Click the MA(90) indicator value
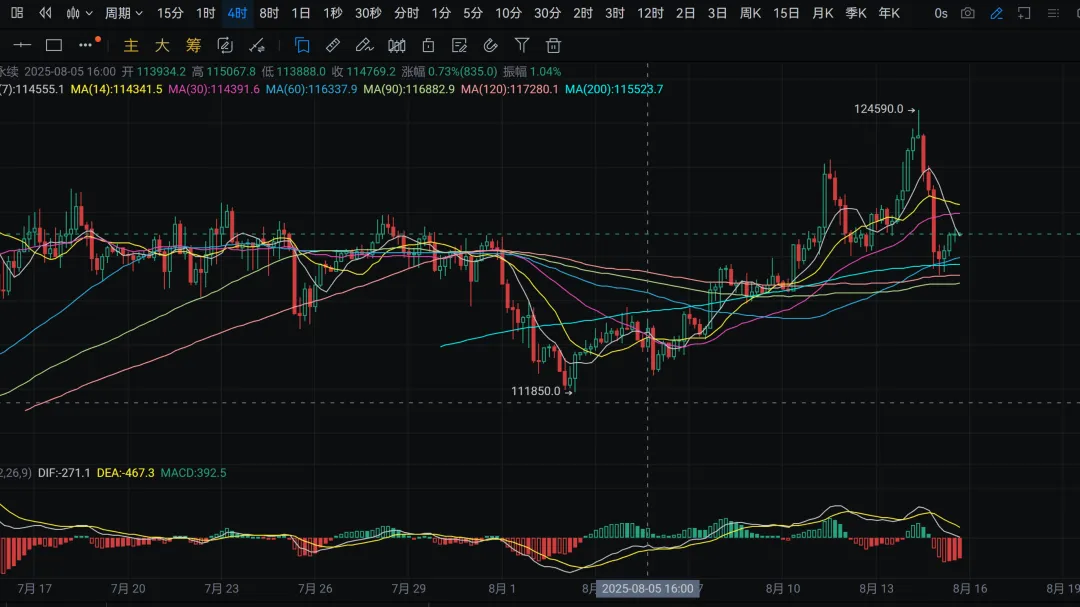The width and height of the screenshot is (1080, 607). point(409,89)
